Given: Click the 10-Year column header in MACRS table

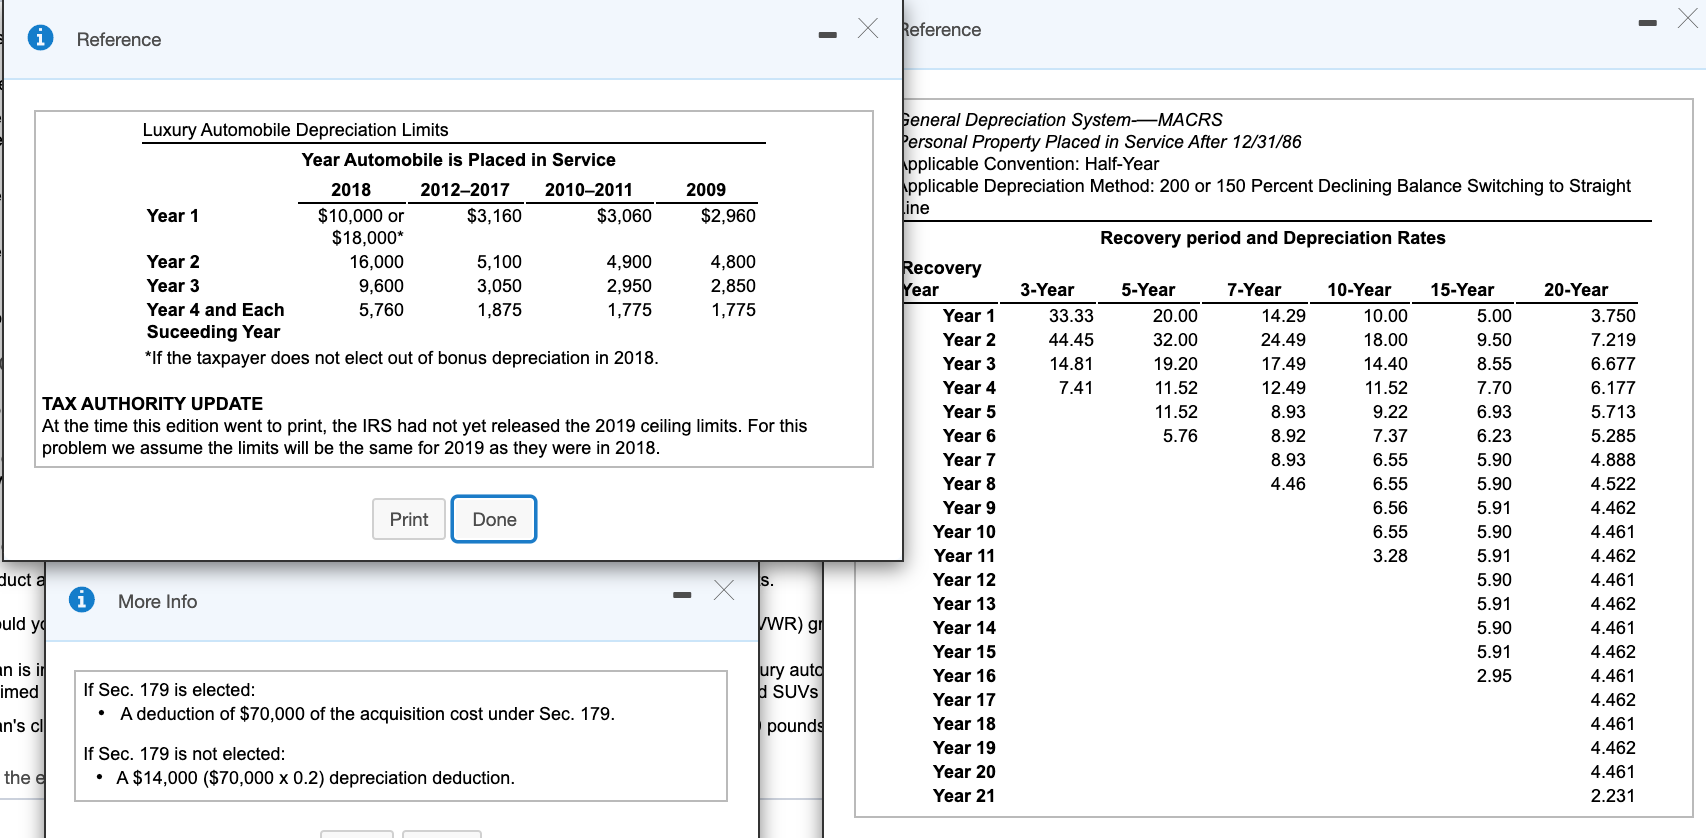Looking at the screenshot, I should [x=1359, y=290].
